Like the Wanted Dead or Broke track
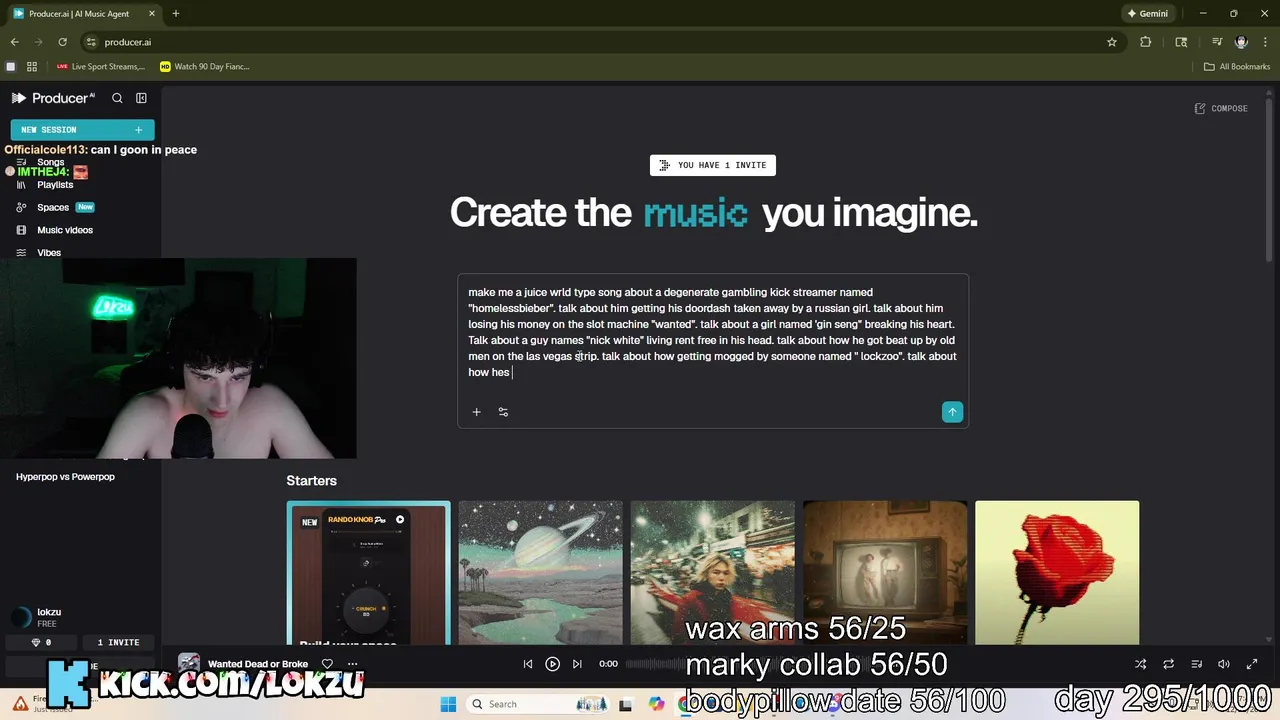 click(x=327, y=664)
